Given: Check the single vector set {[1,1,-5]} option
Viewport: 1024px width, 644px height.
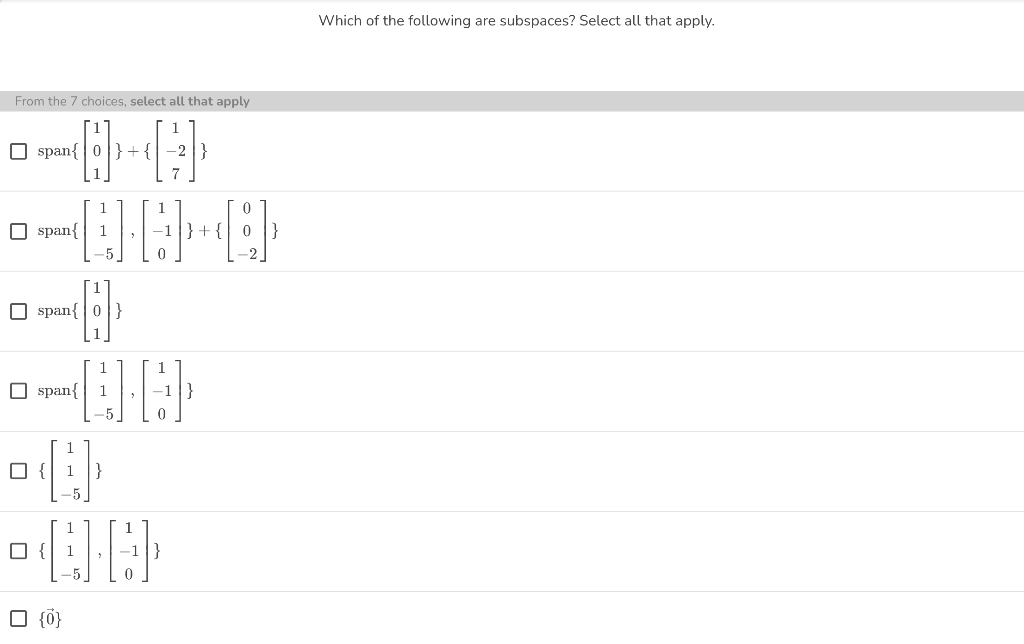Looking at the screenshot, I should pyautogui.click(x=18, y=470).
